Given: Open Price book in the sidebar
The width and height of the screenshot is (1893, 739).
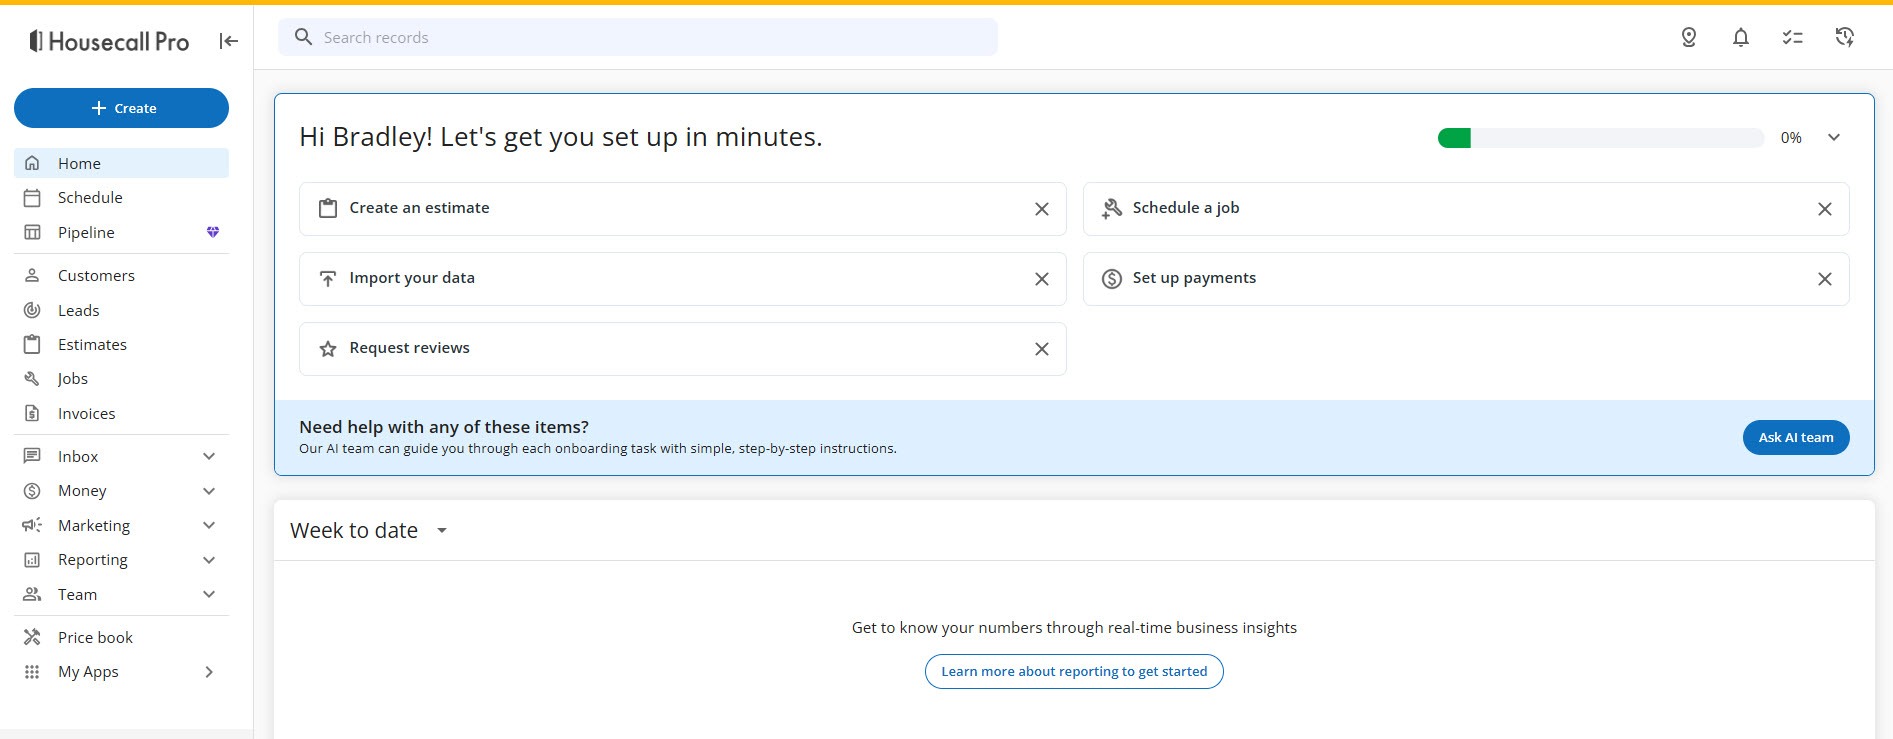Looking at the screenshot, I should click(121, 637).
